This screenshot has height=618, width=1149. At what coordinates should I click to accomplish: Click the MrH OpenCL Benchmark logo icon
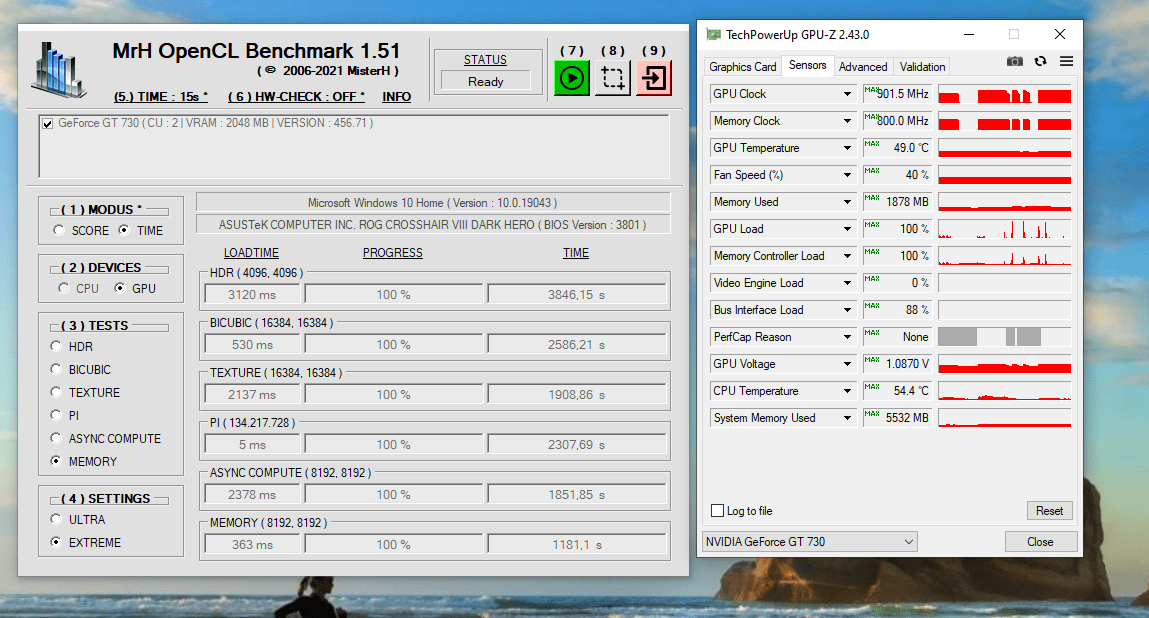coord(59,70)
